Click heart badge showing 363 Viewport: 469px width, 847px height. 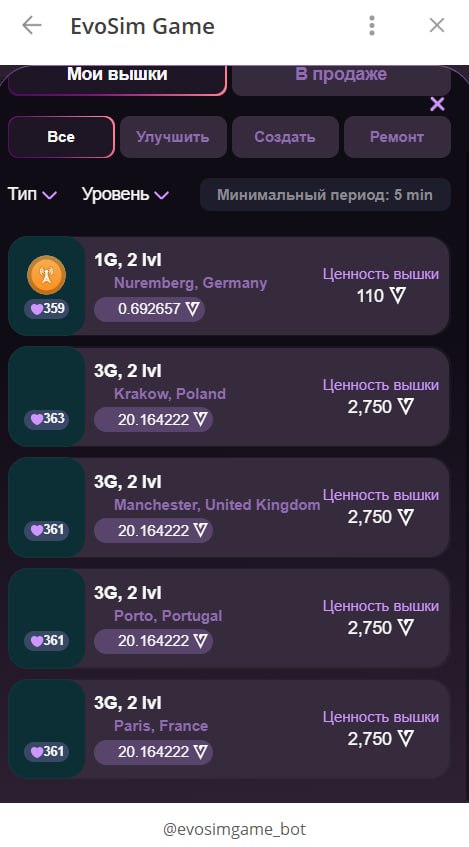(46, 419)
